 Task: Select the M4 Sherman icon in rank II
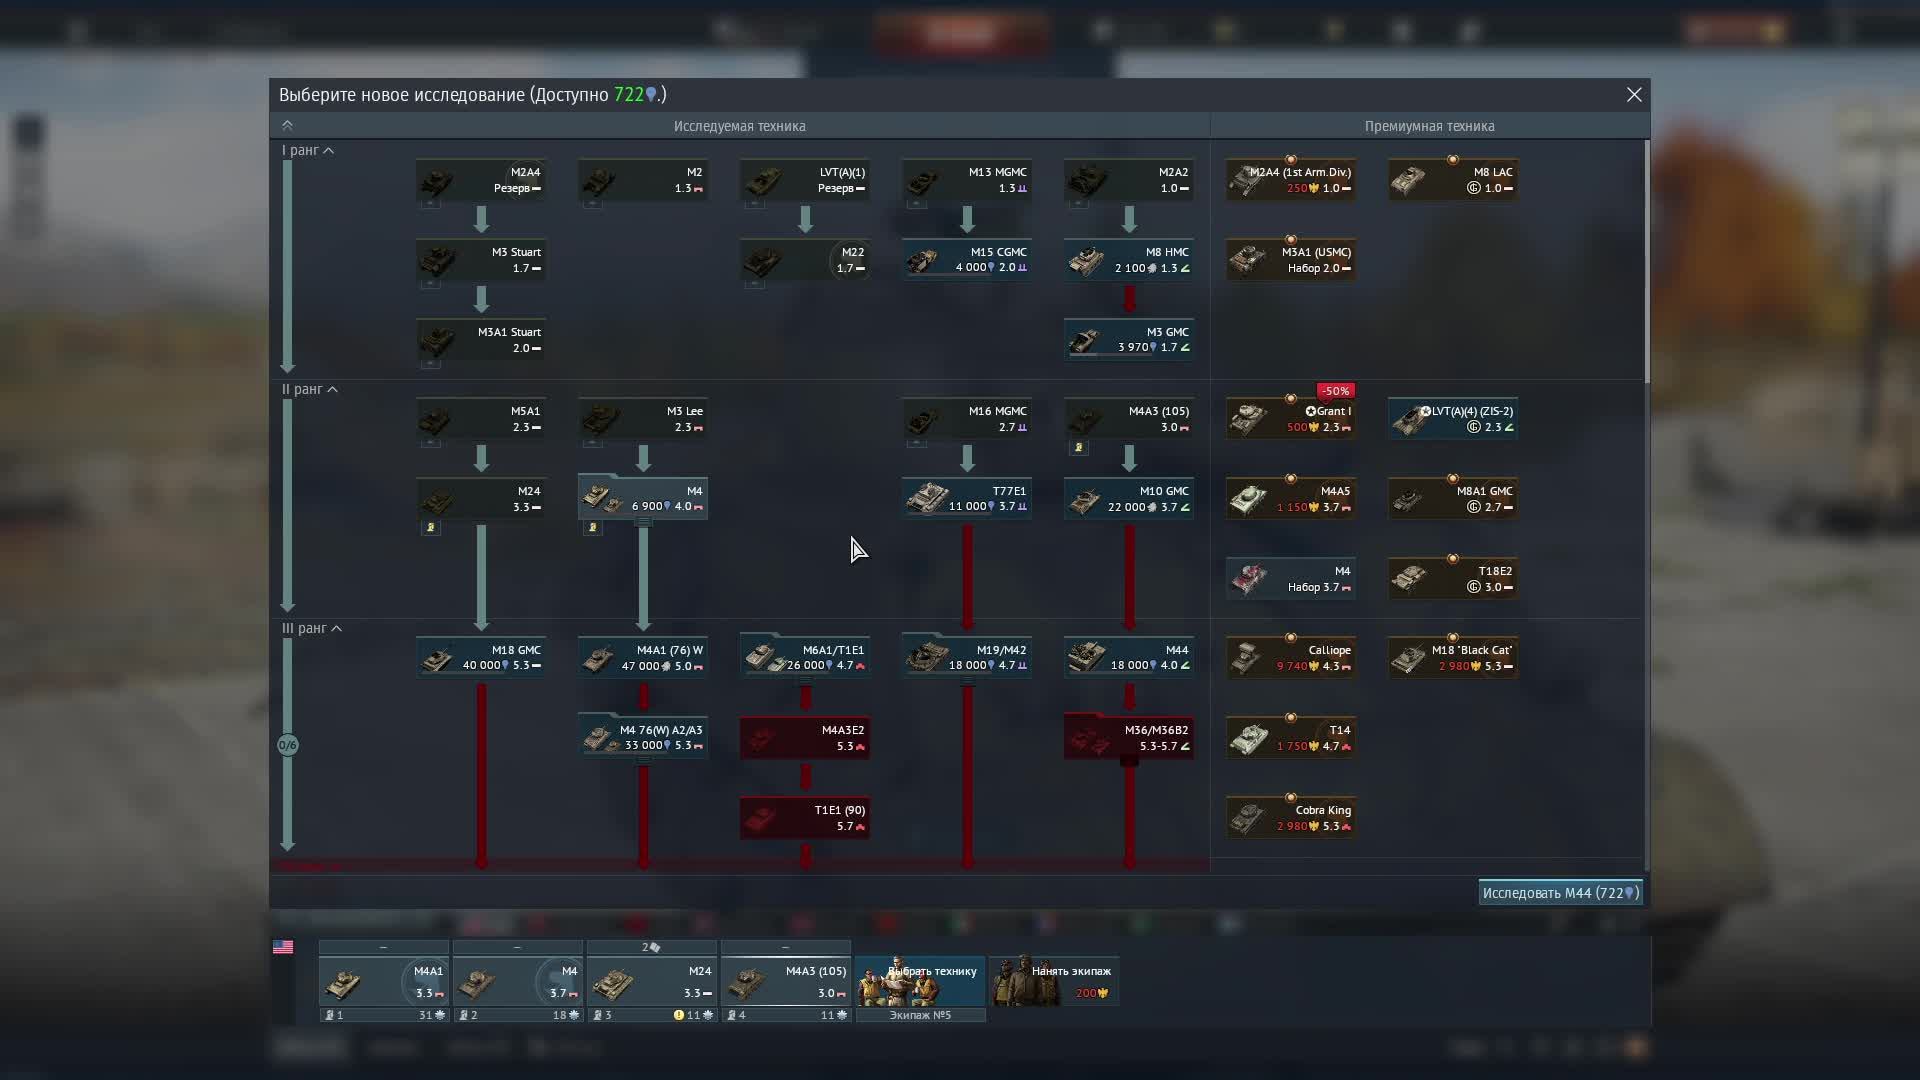600,497
